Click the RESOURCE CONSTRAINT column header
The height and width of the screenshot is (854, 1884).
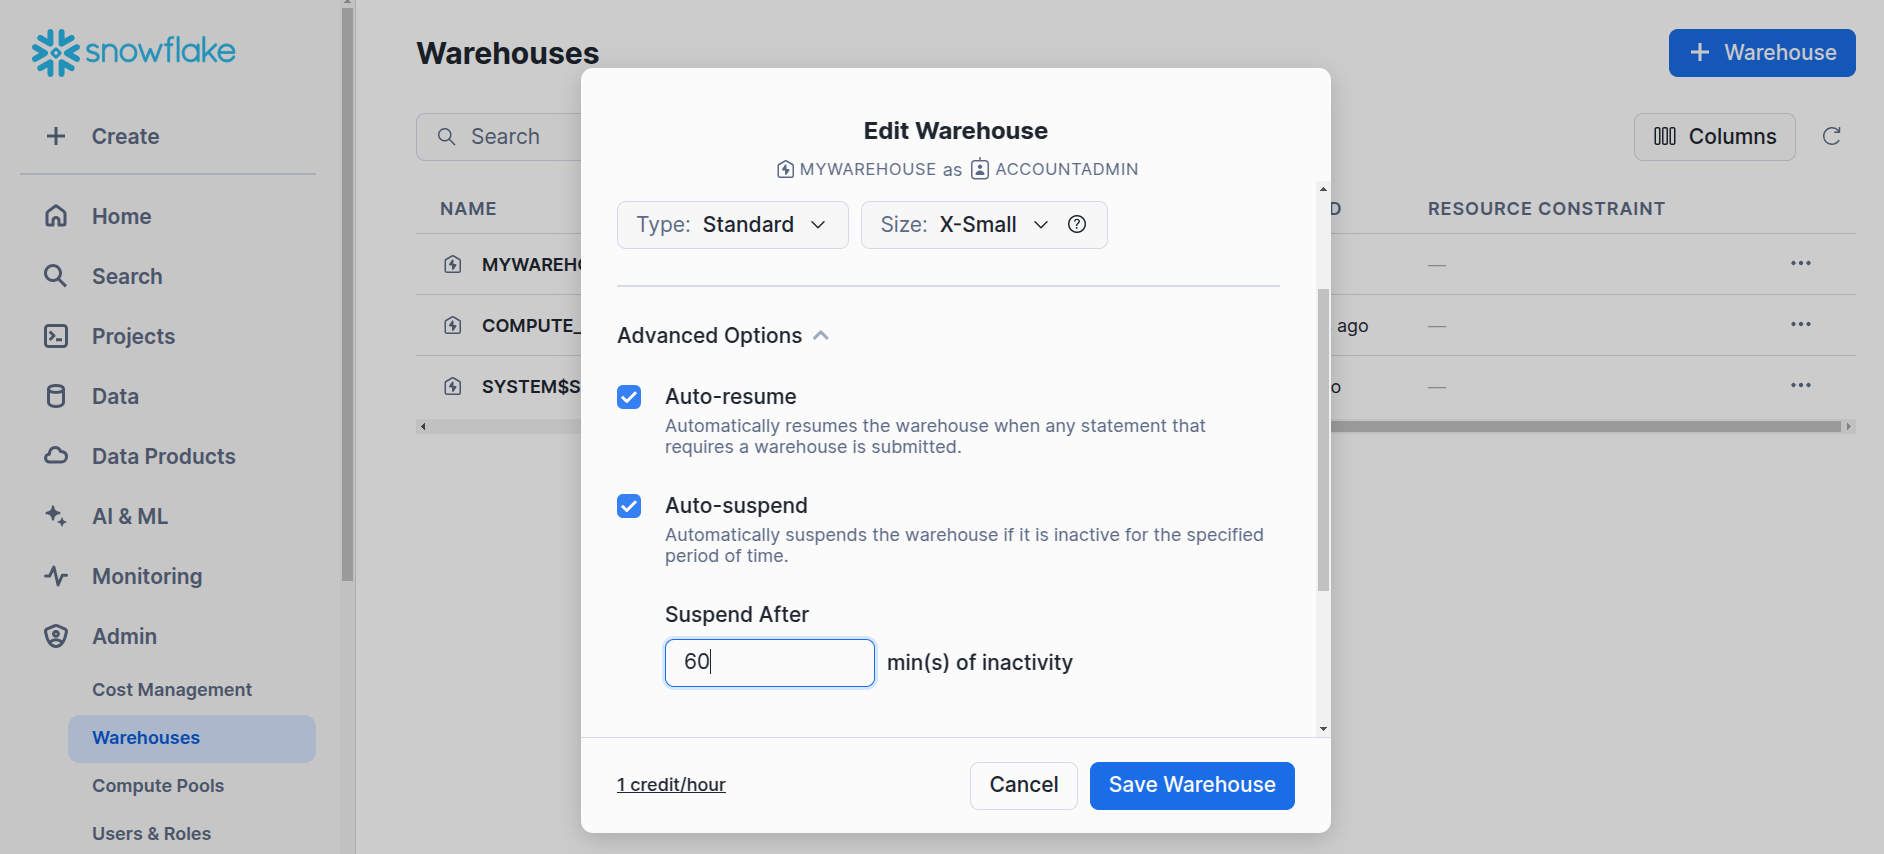[x=1546, y=209]
